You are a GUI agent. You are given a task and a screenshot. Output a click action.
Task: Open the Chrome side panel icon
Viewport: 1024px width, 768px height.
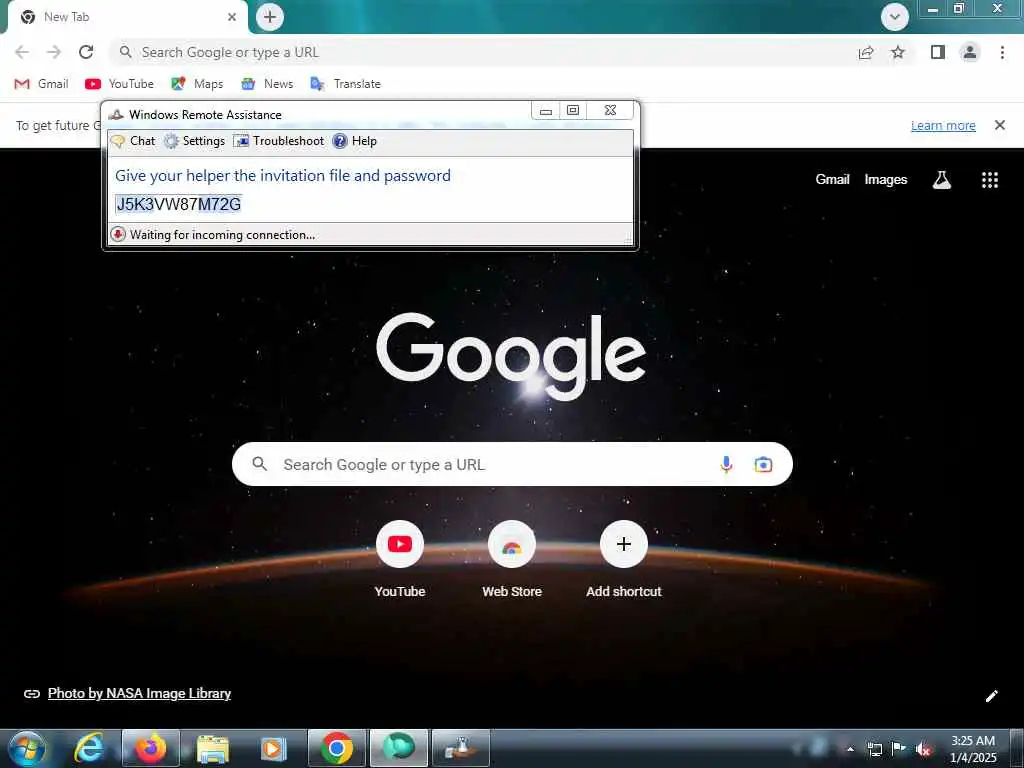[938, 52]
